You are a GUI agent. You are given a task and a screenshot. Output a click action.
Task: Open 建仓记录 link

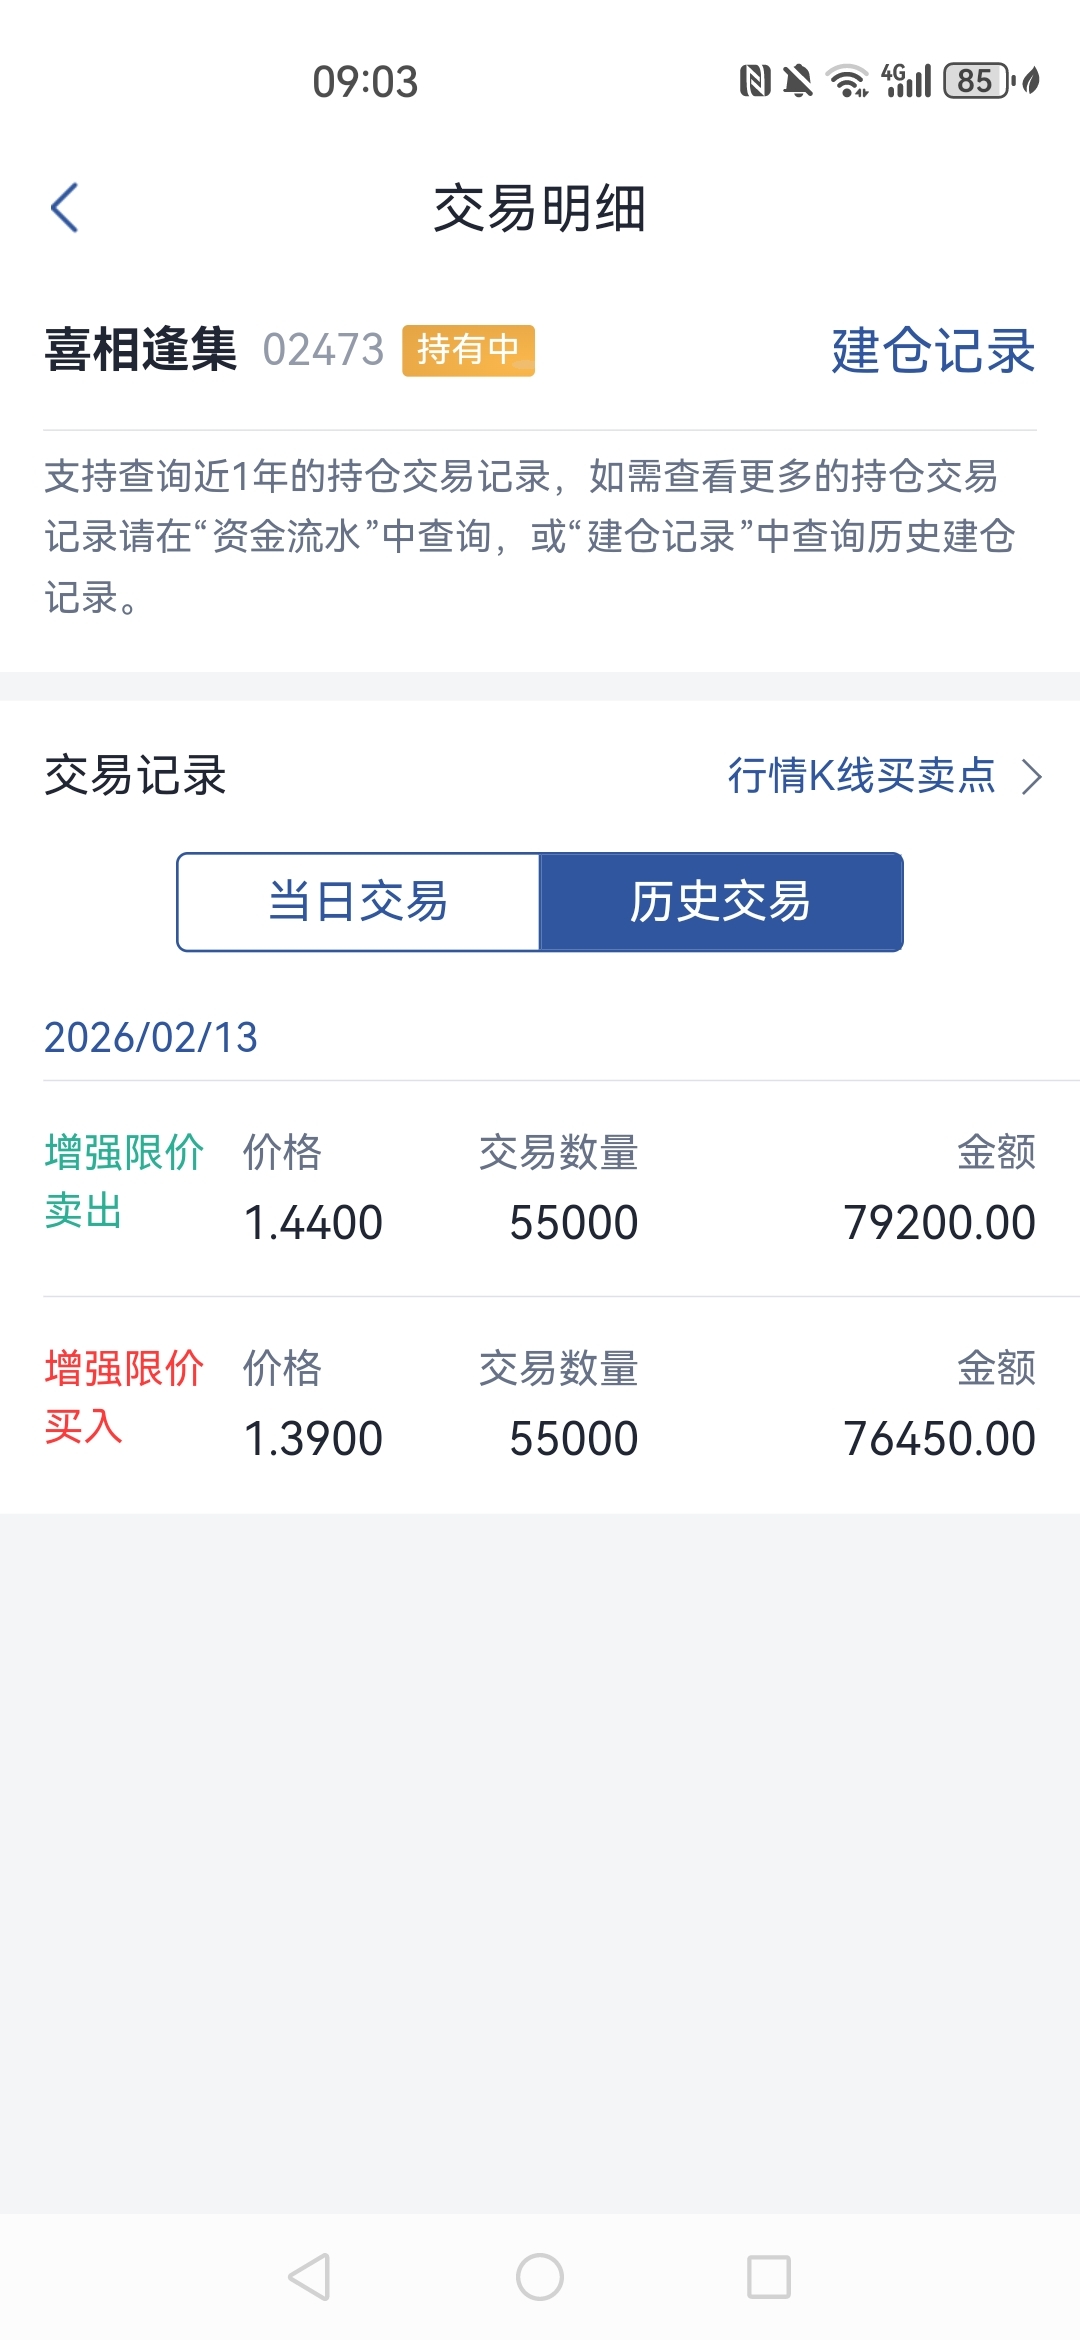(x=933, y=351)
